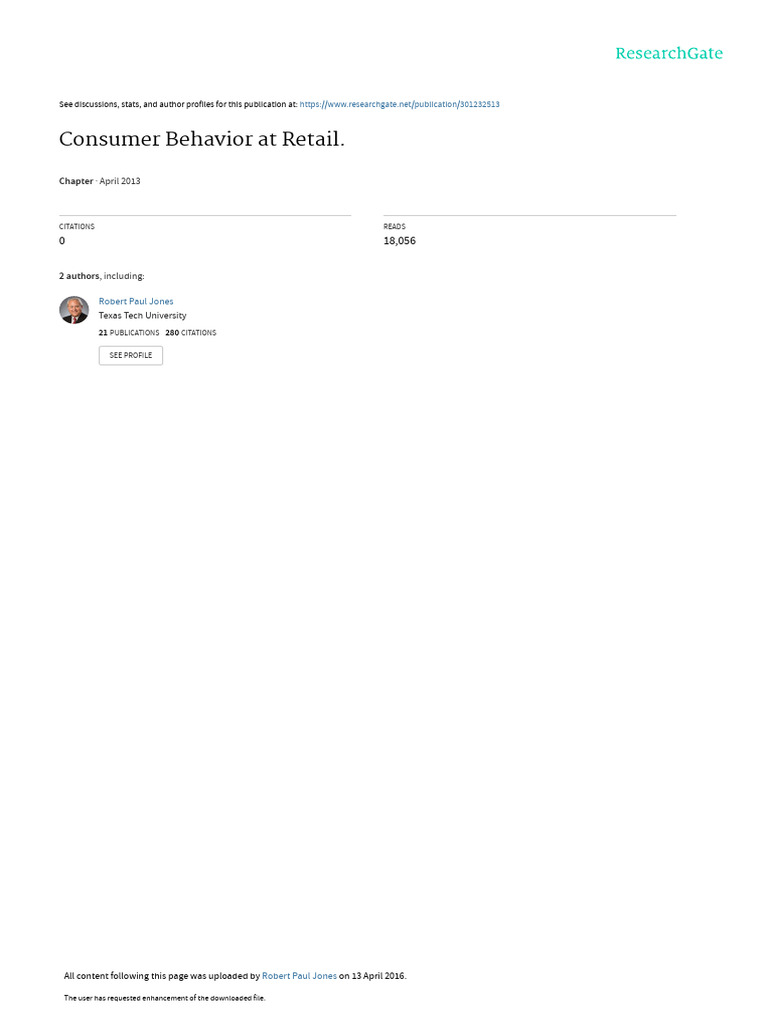Select the 280 Citations author stat
Viewport: 768px width, 1024px height.
click(191, 333)
